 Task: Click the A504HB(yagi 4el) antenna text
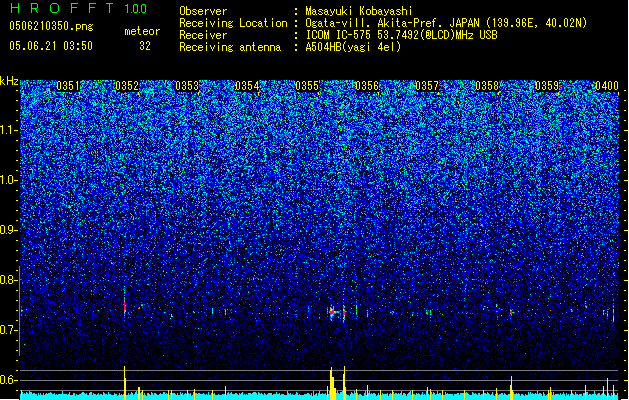pyautogui.click(x=353, y=47)
